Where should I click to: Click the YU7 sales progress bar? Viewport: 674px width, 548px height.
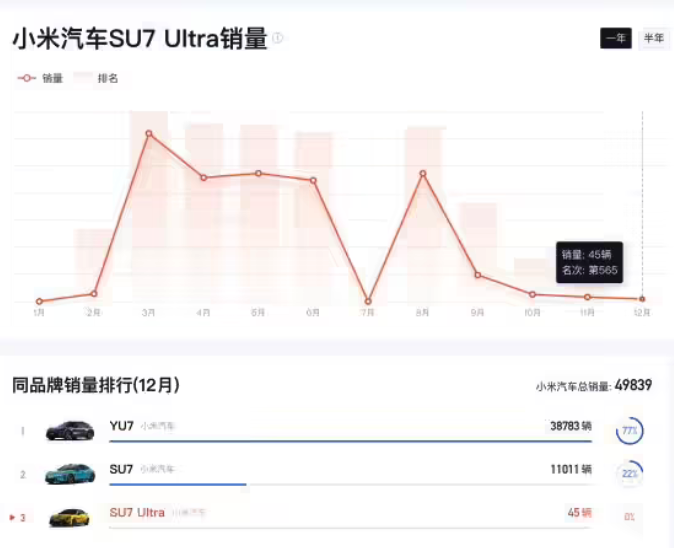coord(351,441)
